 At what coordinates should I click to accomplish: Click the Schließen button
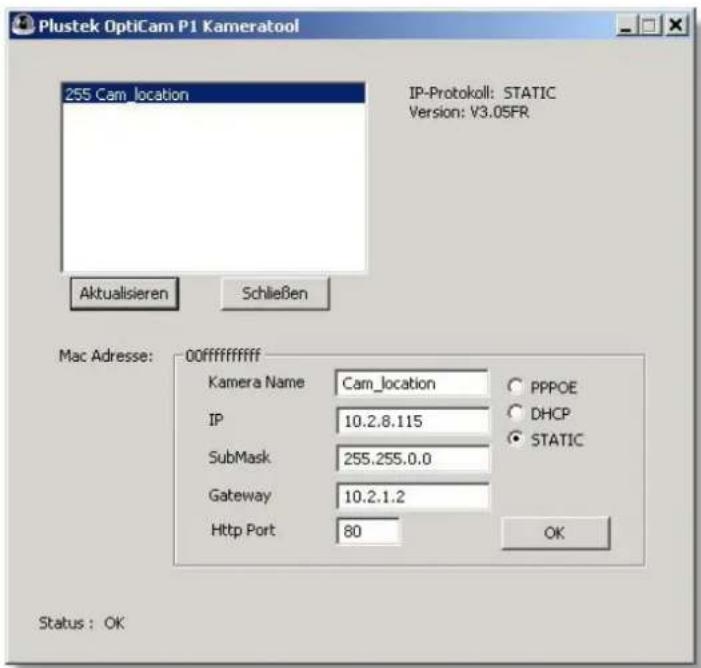pos(275,294)
